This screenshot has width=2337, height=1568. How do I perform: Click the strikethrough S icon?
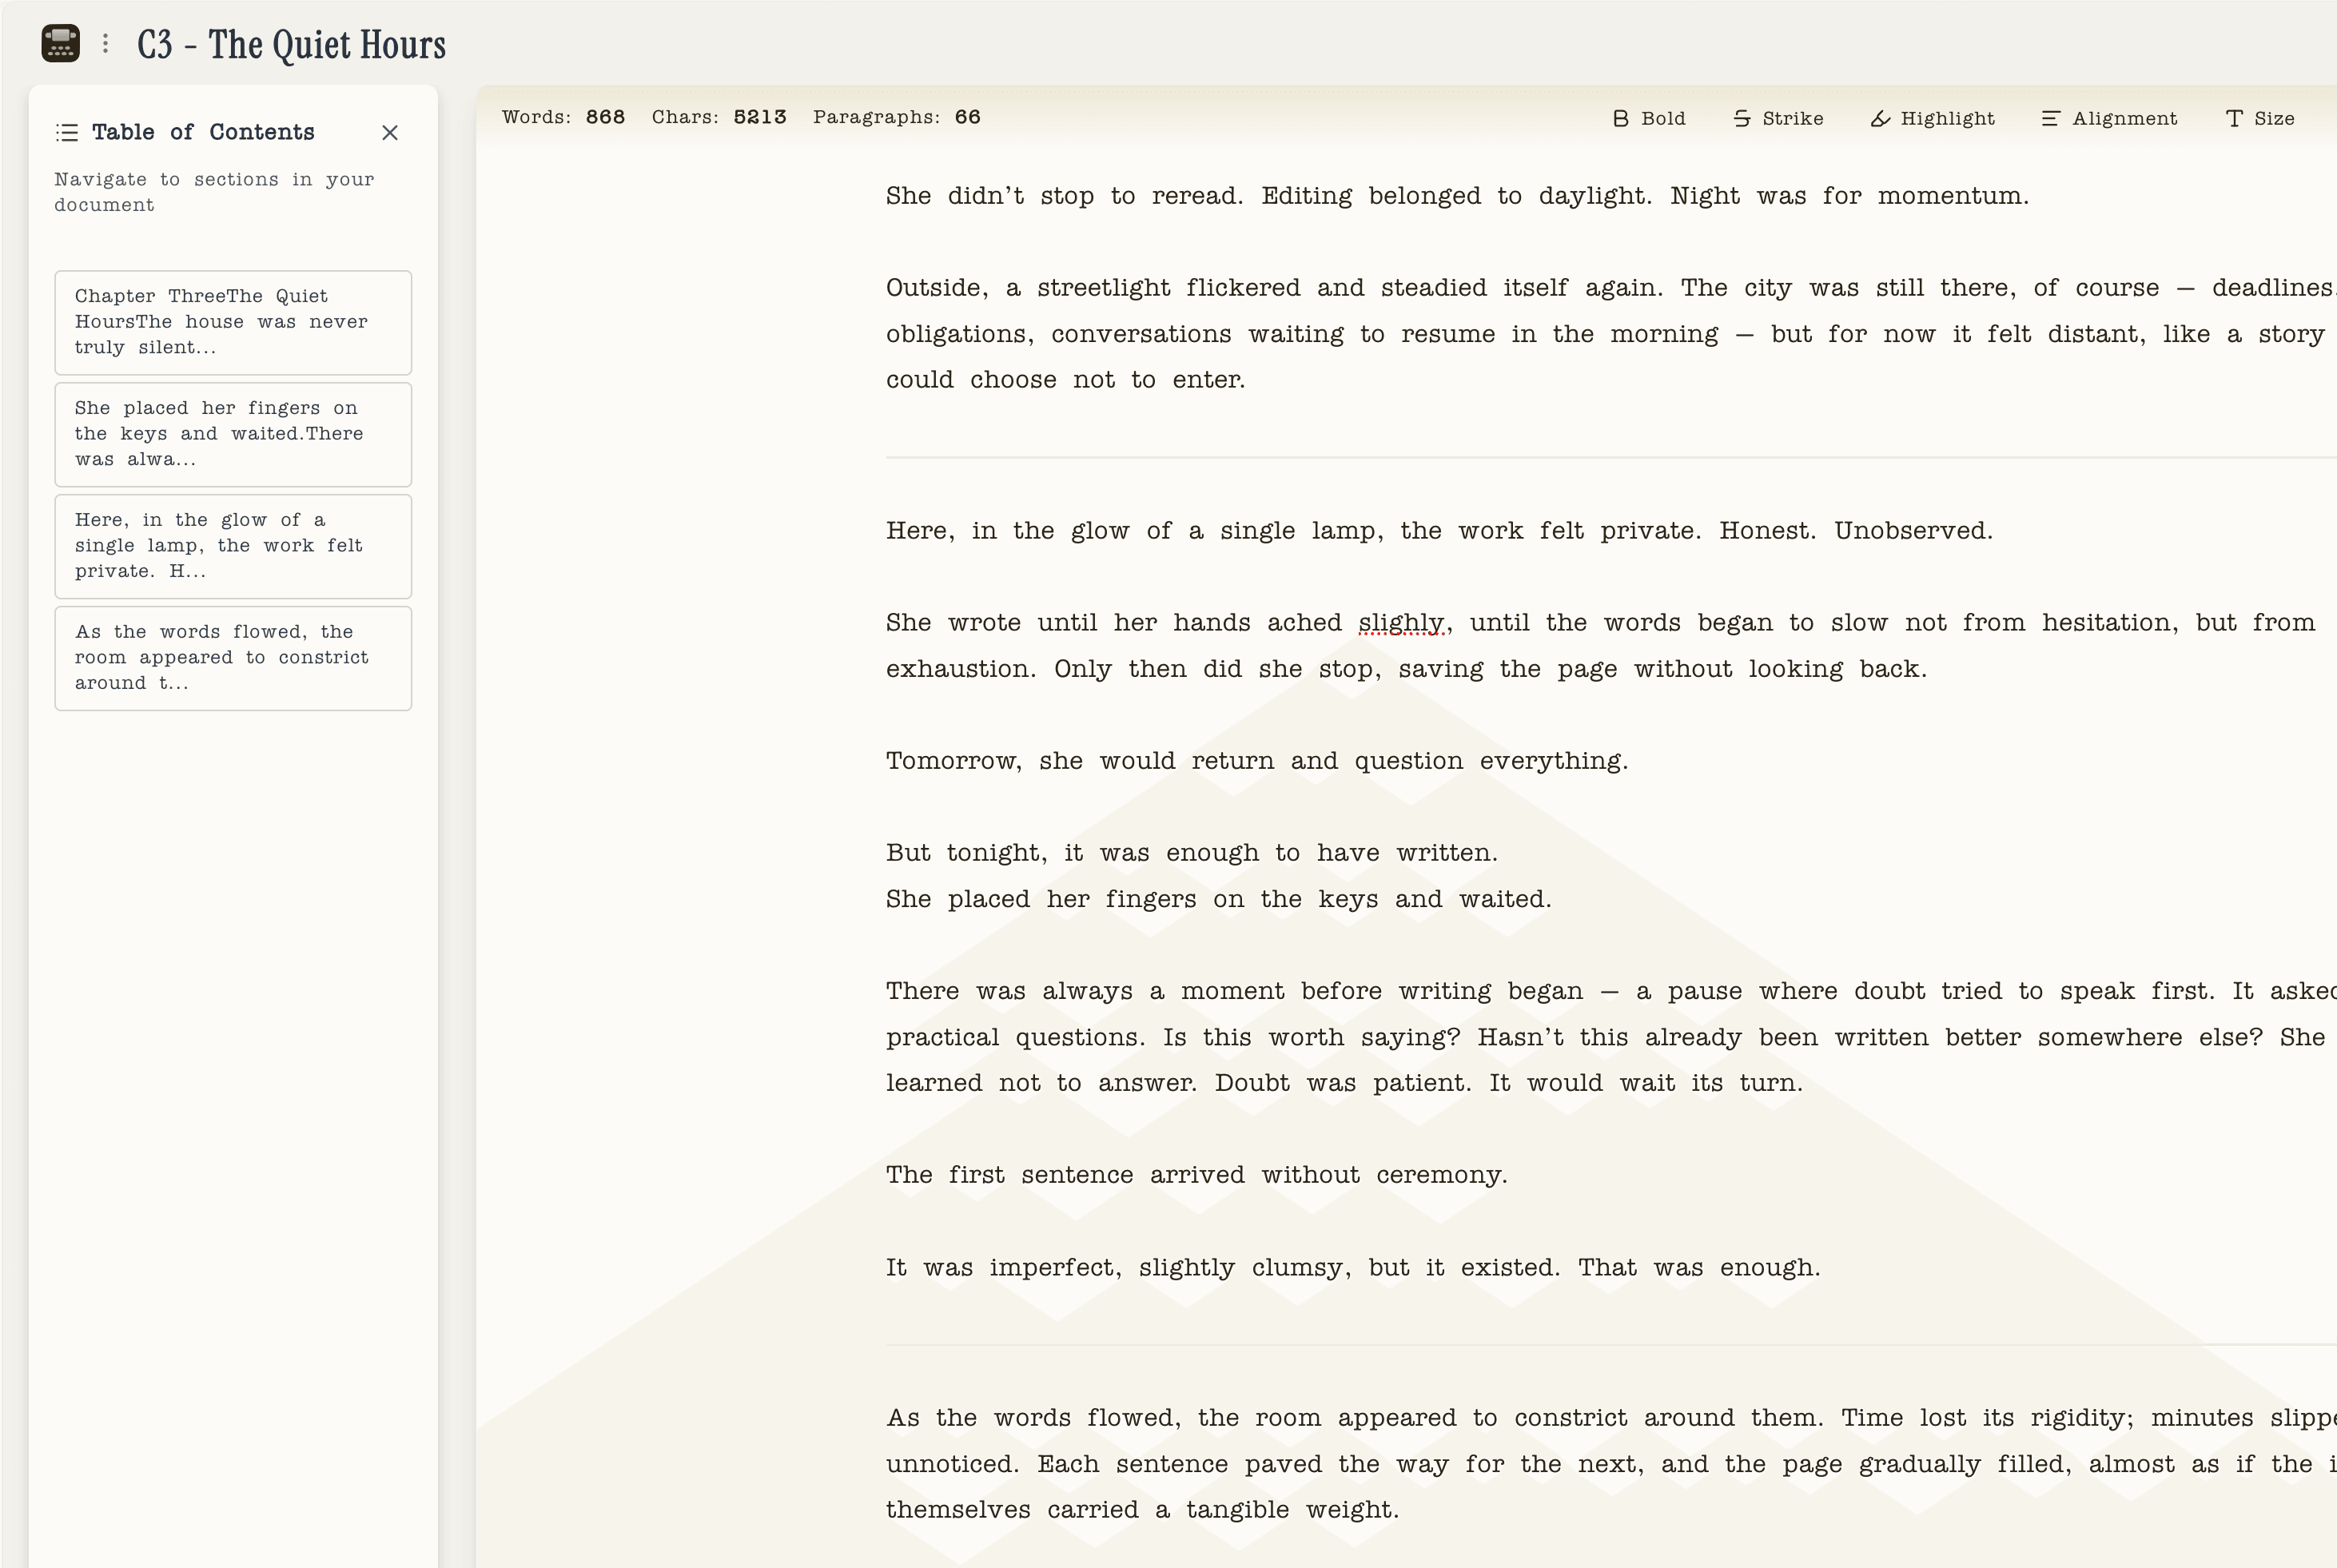1742,118
